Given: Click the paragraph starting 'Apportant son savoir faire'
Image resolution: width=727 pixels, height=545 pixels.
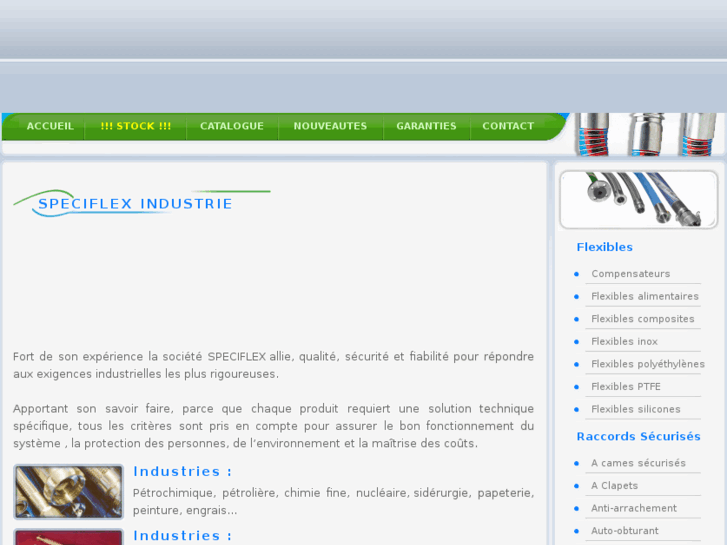Looking at the screenshot, I should pyautogui.click(x=274, y=426).
